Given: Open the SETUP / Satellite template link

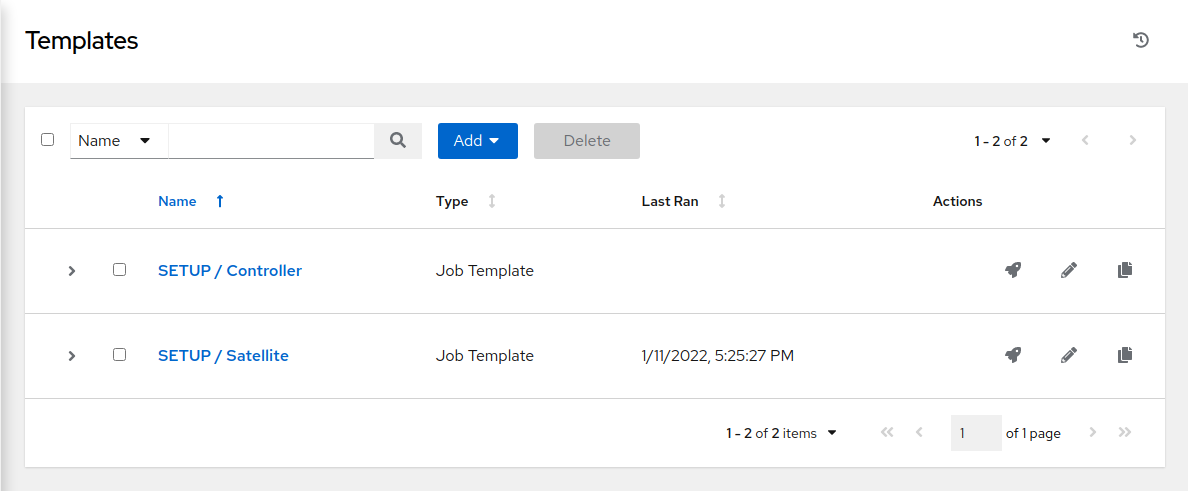Looking at the screenshot, I should [223, 355].
